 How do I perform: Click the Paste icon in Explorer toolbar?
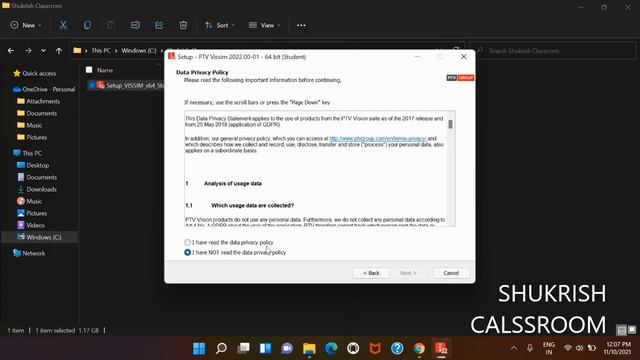(111, 25)
